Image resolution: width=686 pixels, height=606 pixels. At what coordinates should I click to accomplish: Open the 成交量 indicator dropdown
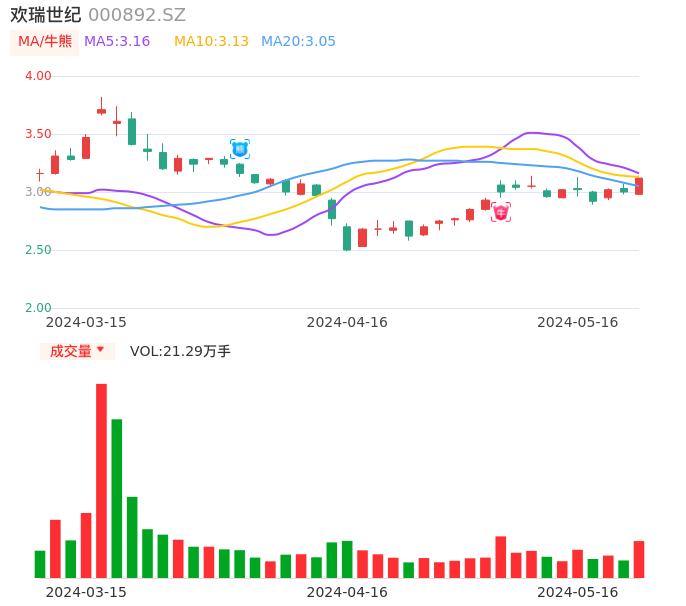coord(77,351)
